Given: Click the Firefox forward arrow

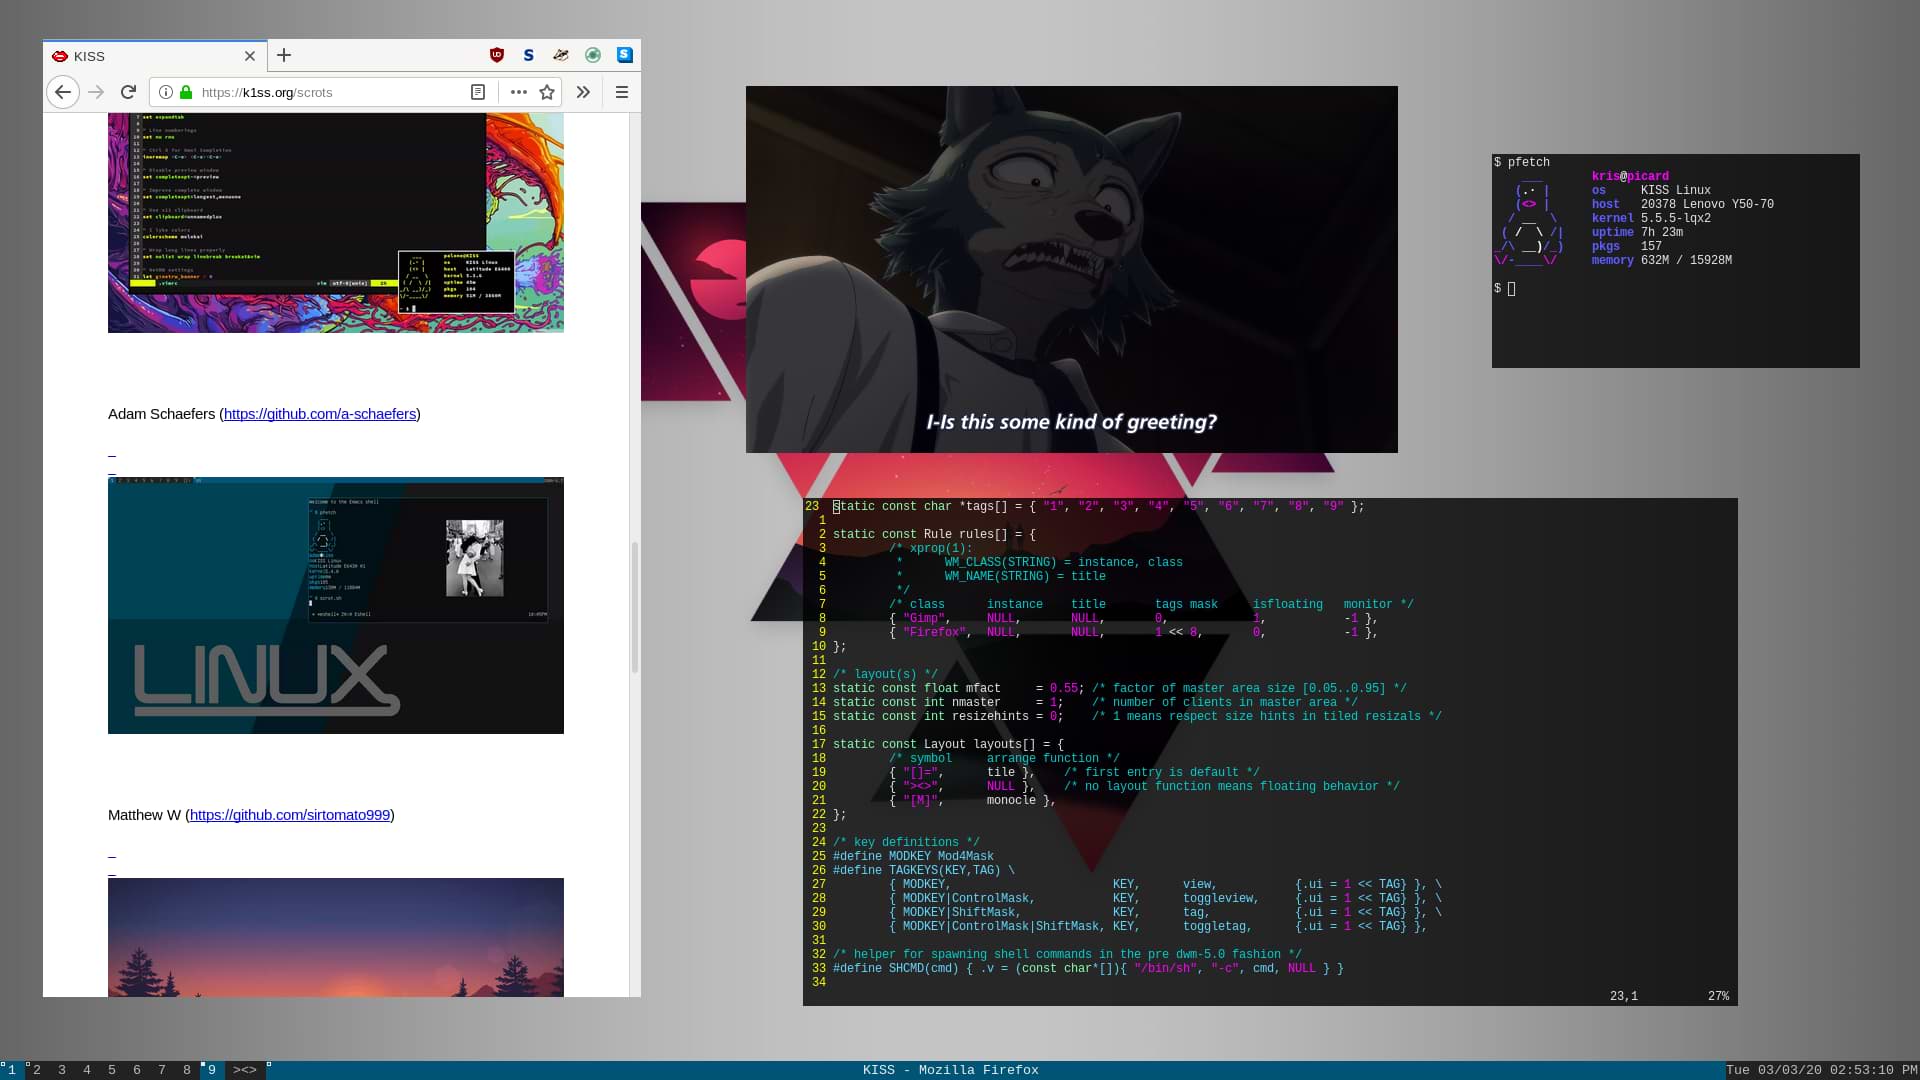Looking at the screenshot, I should pos(96,92).
